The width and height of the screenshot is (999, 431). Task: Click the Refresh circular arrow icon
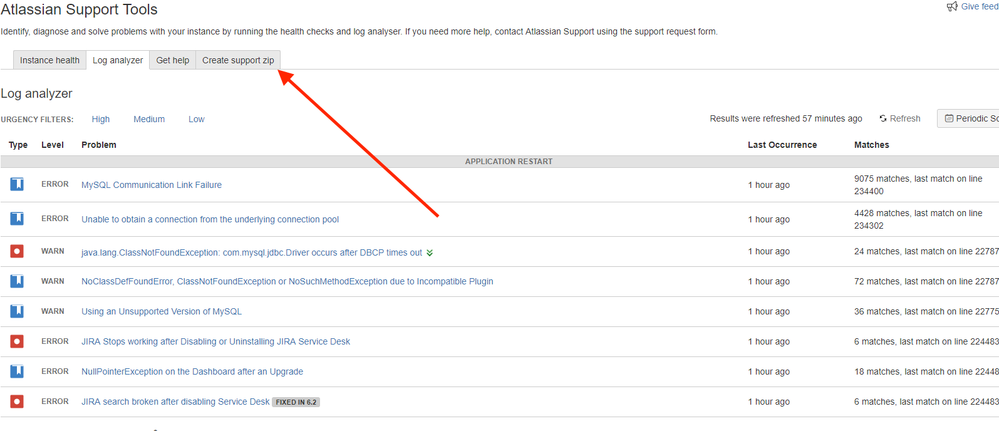point(883,119)
